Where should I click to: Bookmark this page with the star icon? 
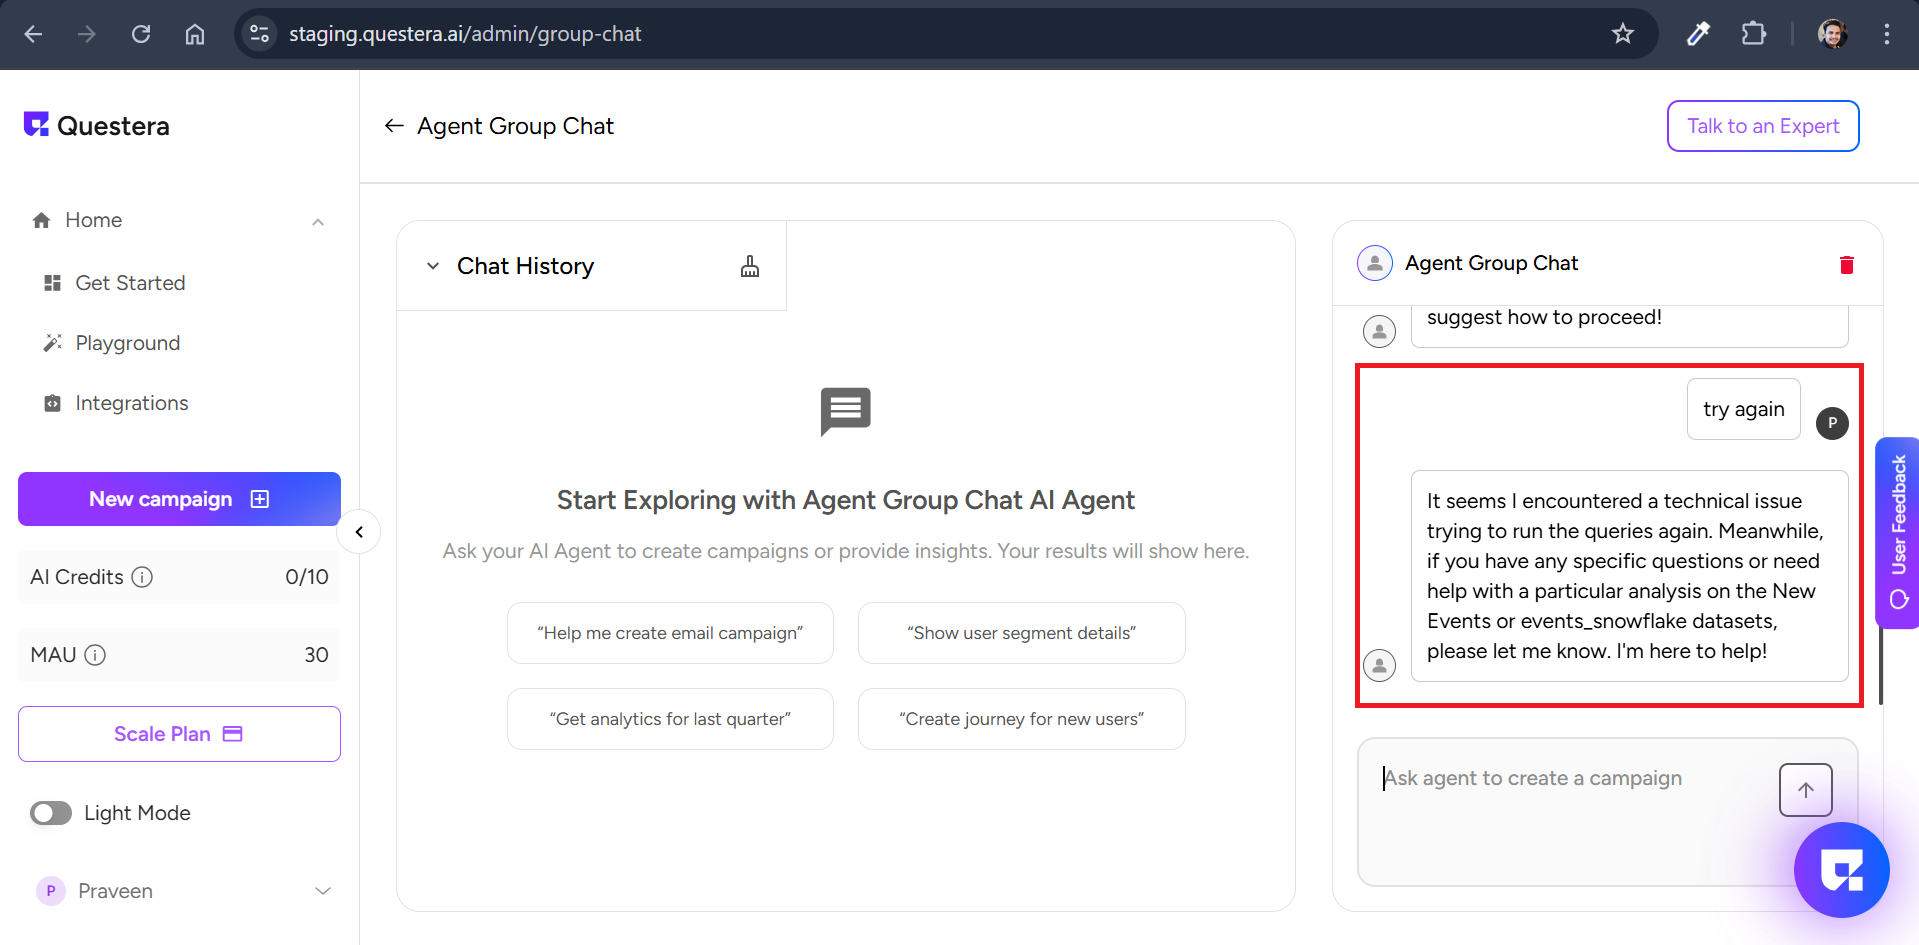pos(1622,34)
